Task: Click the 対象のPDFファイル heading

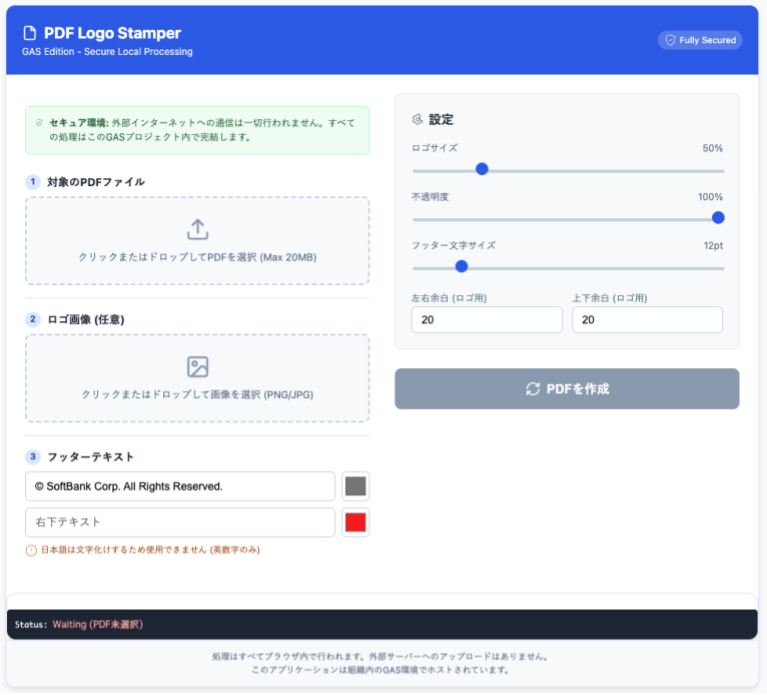Action: (96, 182)
